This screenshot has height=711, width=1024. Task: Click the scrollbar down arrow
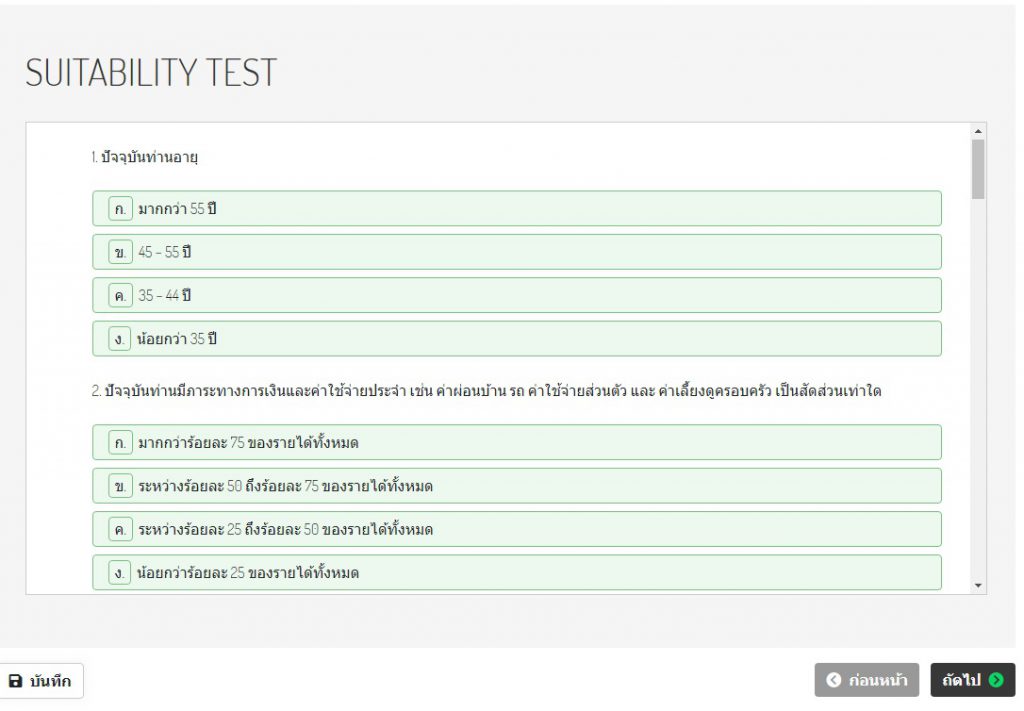[978, 586]
